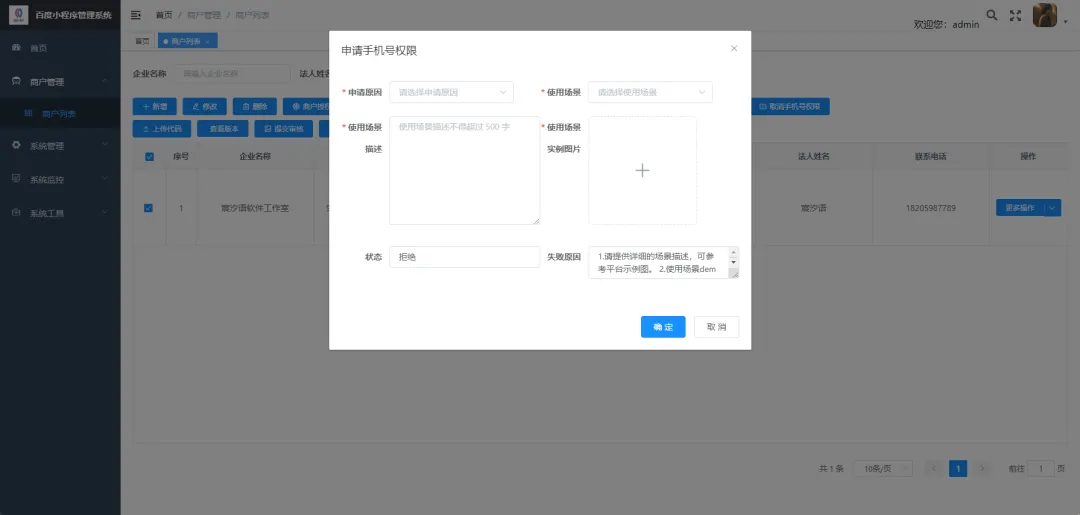Toggle the checkbox for row 1
This screenshot has width=1080, height=515.
[x=149, y=208]
